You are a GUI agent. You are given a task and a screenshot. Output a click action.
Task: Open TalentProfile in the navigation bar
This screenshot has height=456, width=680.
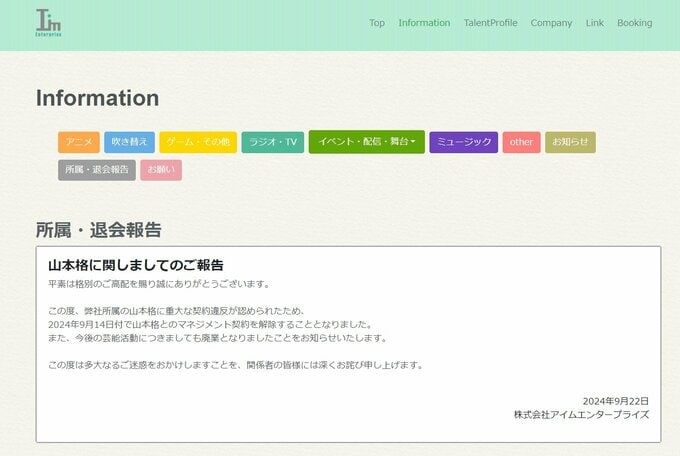[490, 23]
